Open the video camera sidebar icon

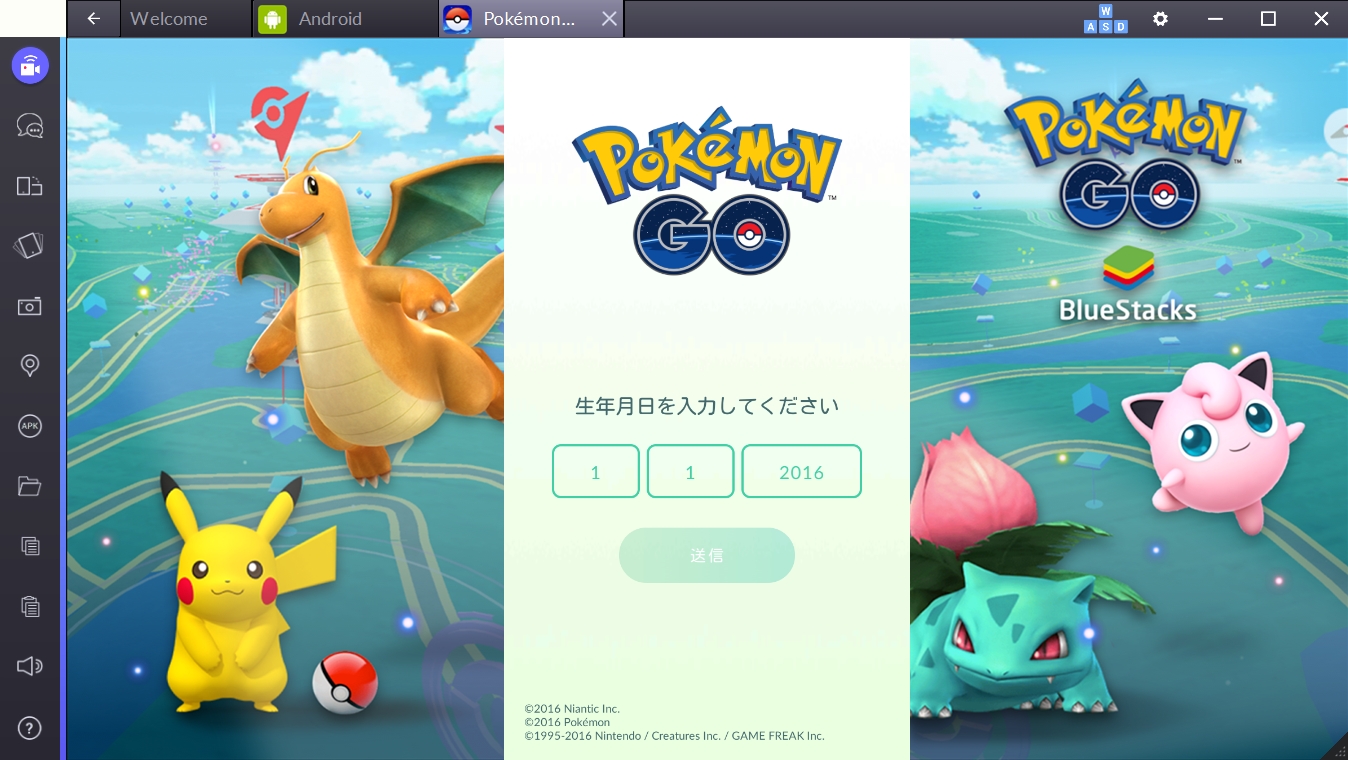tap(30, 66)
